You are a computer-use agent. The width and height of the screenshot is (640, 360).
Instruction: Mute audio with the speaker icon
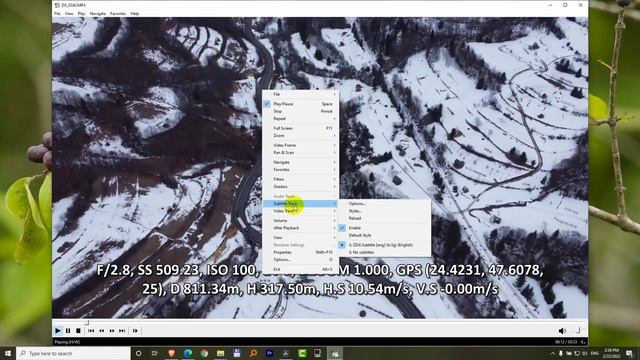pyautogui.click(x=562, y=331)
